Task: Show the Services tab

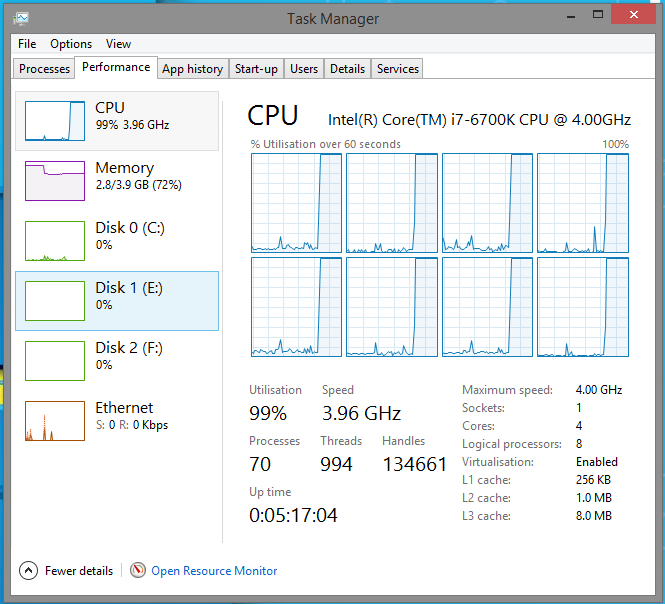Action: 398,69
